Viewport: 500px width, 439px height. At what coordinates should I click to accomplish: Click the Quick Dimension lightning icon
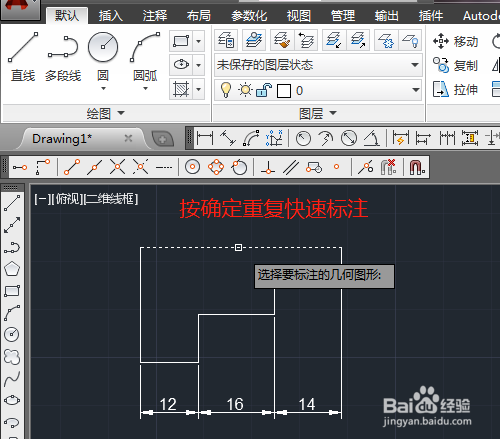[400, 138]
